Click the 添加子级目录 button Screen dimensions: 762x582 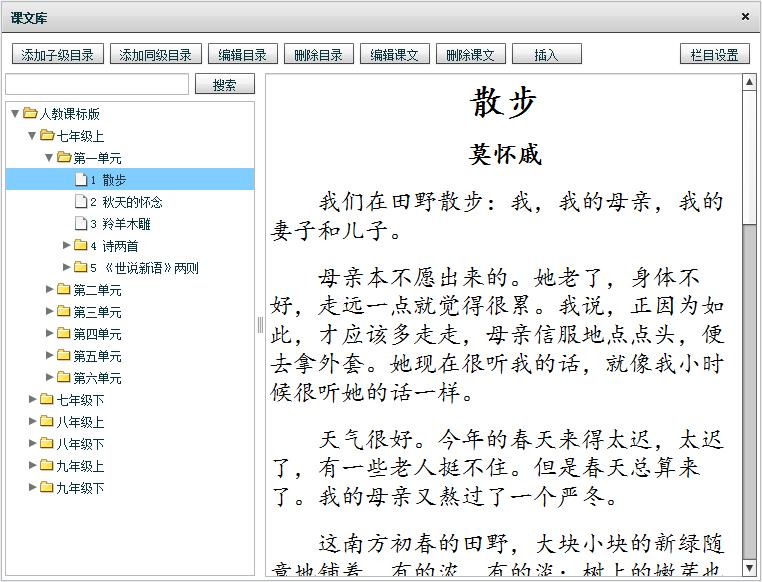(x=57, y=55)
